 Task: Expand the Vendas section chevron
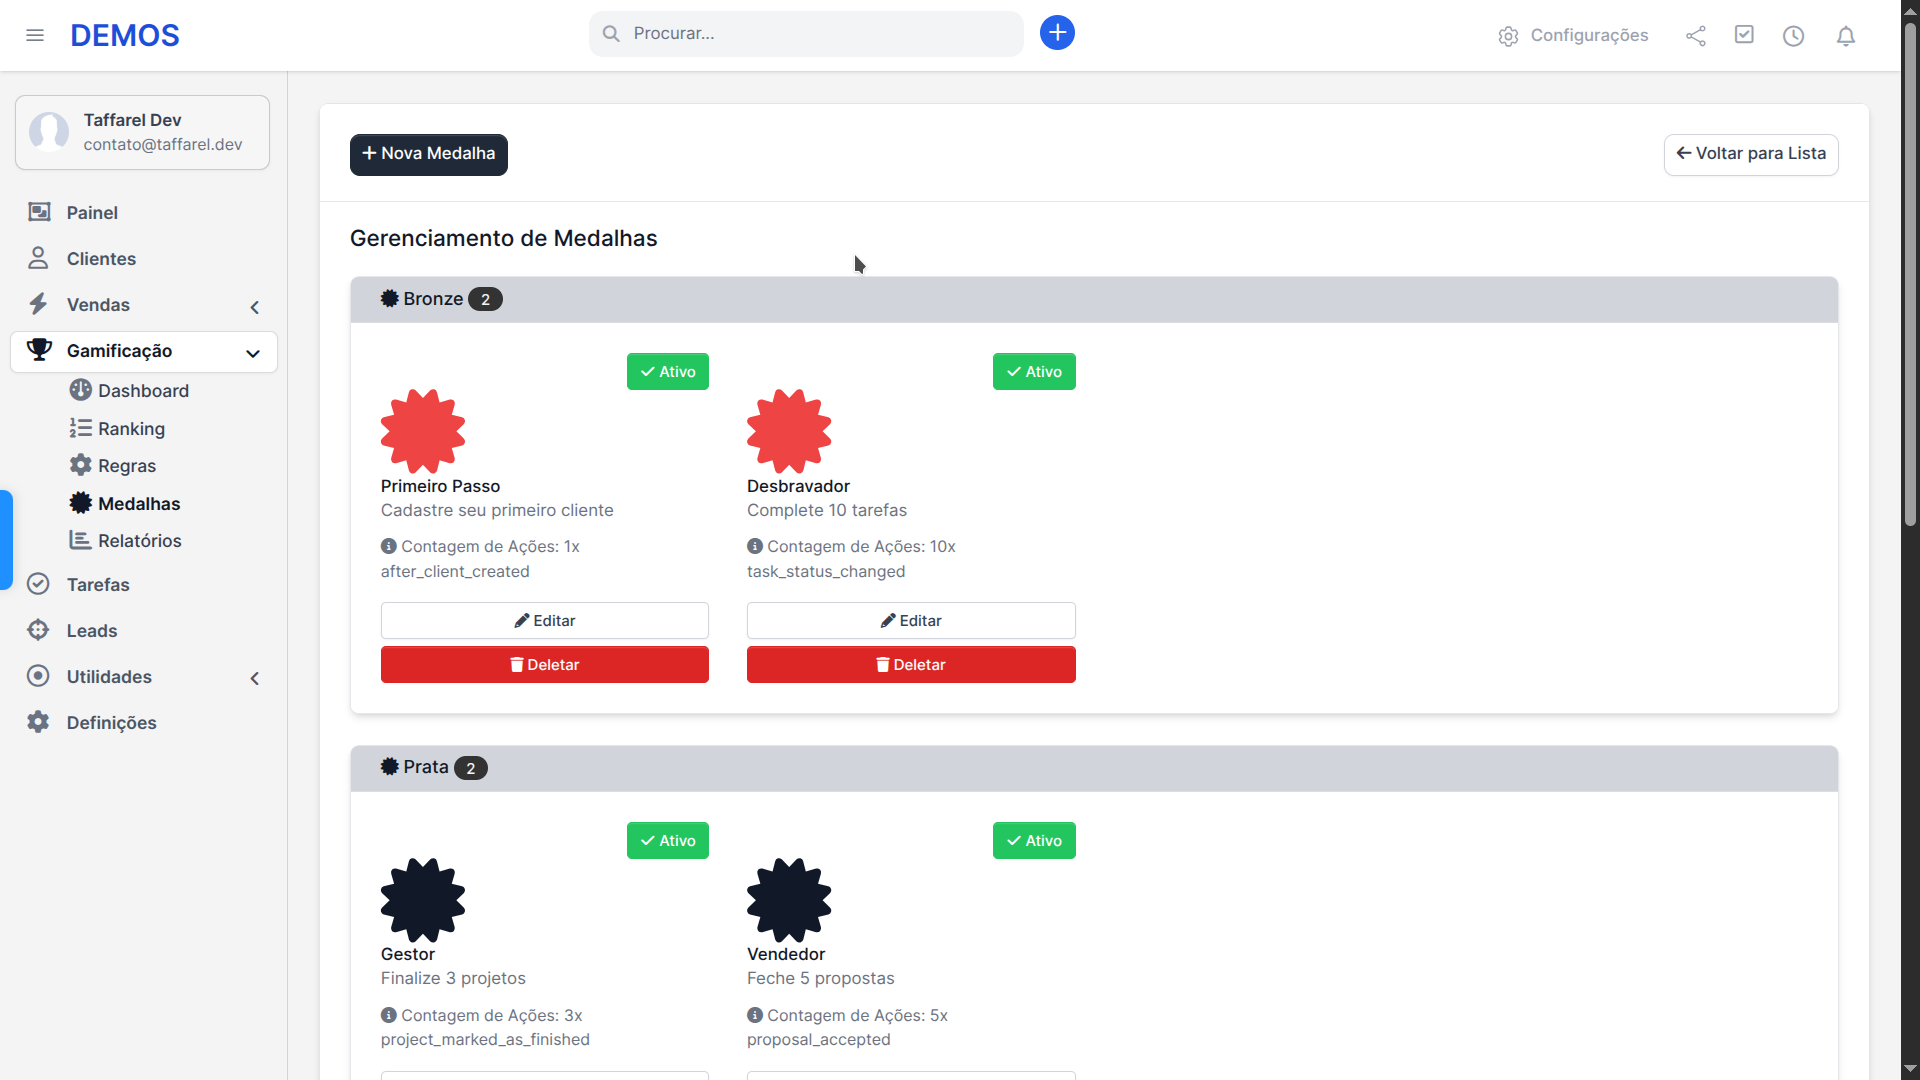pyautogui.click(x=254, y=307)
